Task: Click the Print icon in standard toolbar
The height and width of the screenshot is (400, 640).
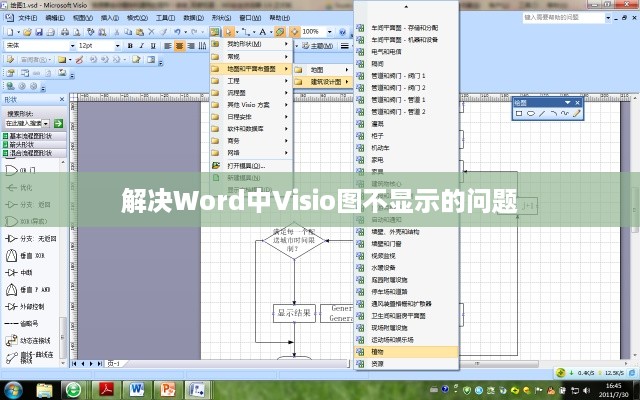Action: point(65,32)
